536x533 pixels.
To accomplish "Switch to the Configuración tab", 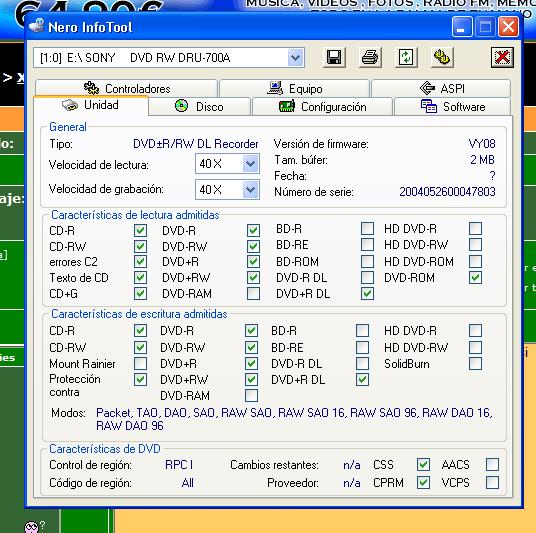I will click(322, 107).
